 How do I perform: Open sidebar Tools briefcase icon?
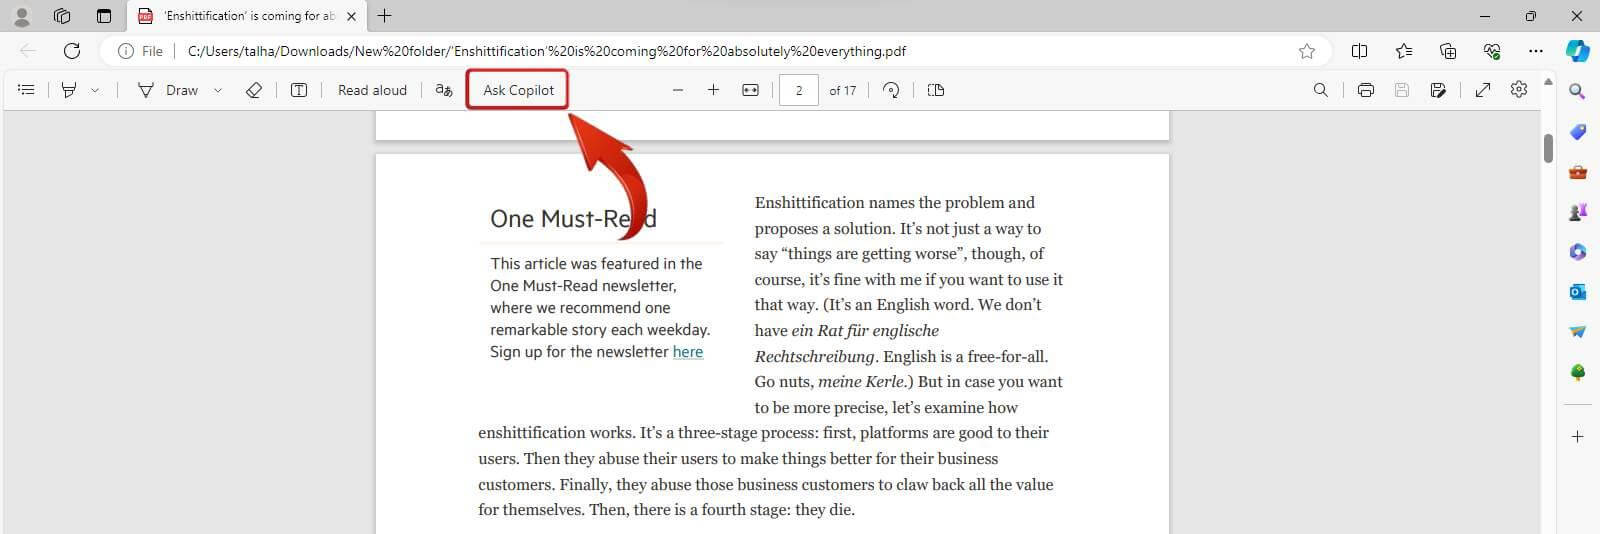[1577, 172]
